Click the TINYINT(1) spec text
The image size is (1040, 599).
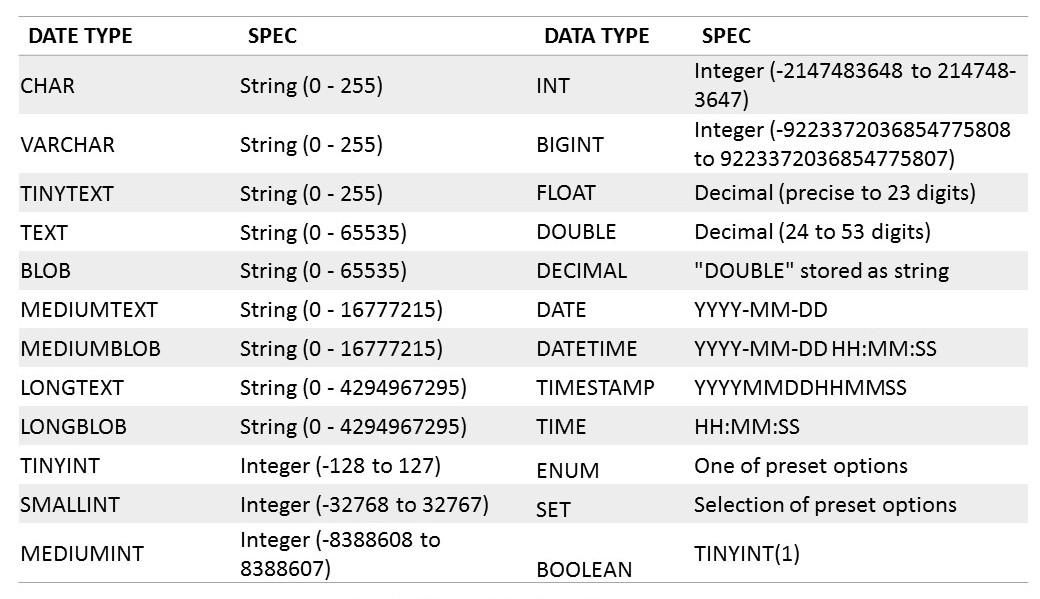(747, 552)
